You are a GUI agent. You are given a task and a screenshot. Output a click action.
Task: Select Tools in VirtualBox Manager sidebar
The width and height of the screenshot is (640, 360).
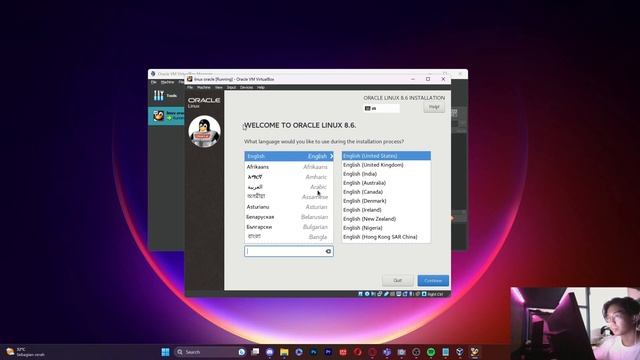pos(166,96)
